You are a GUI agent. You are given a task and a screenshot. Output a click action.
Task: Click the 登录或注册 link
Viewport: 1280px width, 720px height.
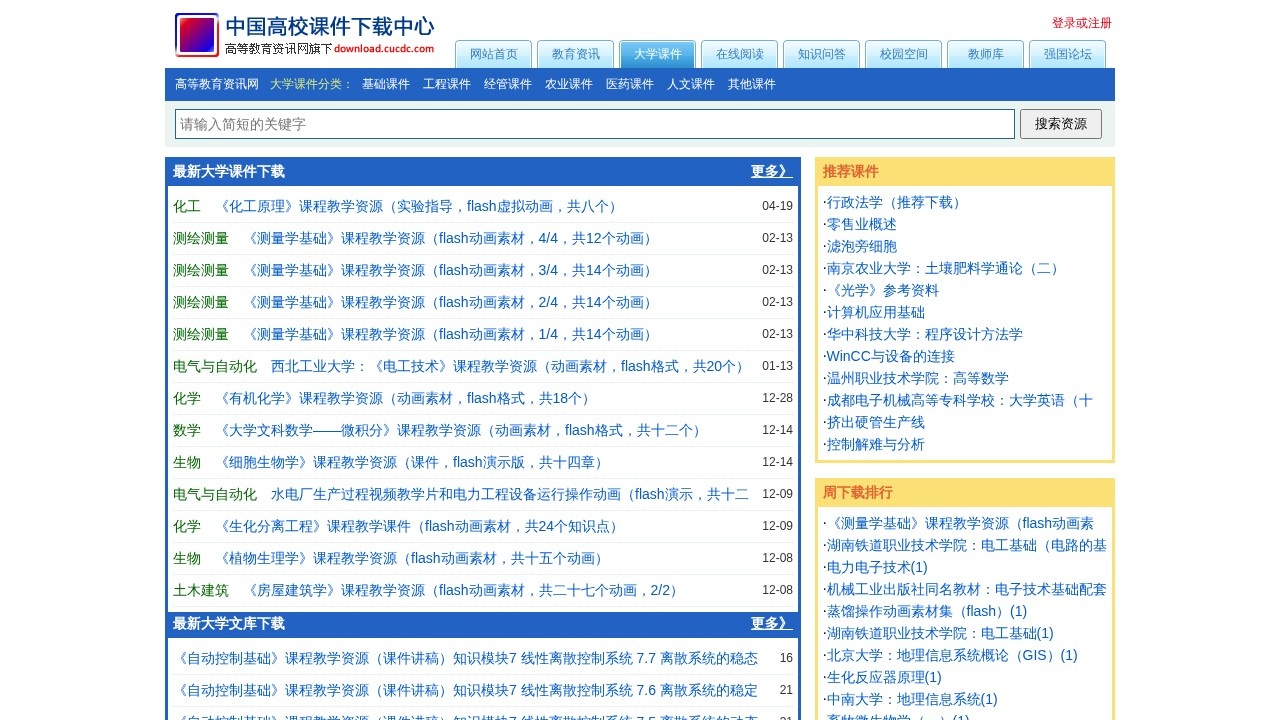coord(1082,23)
